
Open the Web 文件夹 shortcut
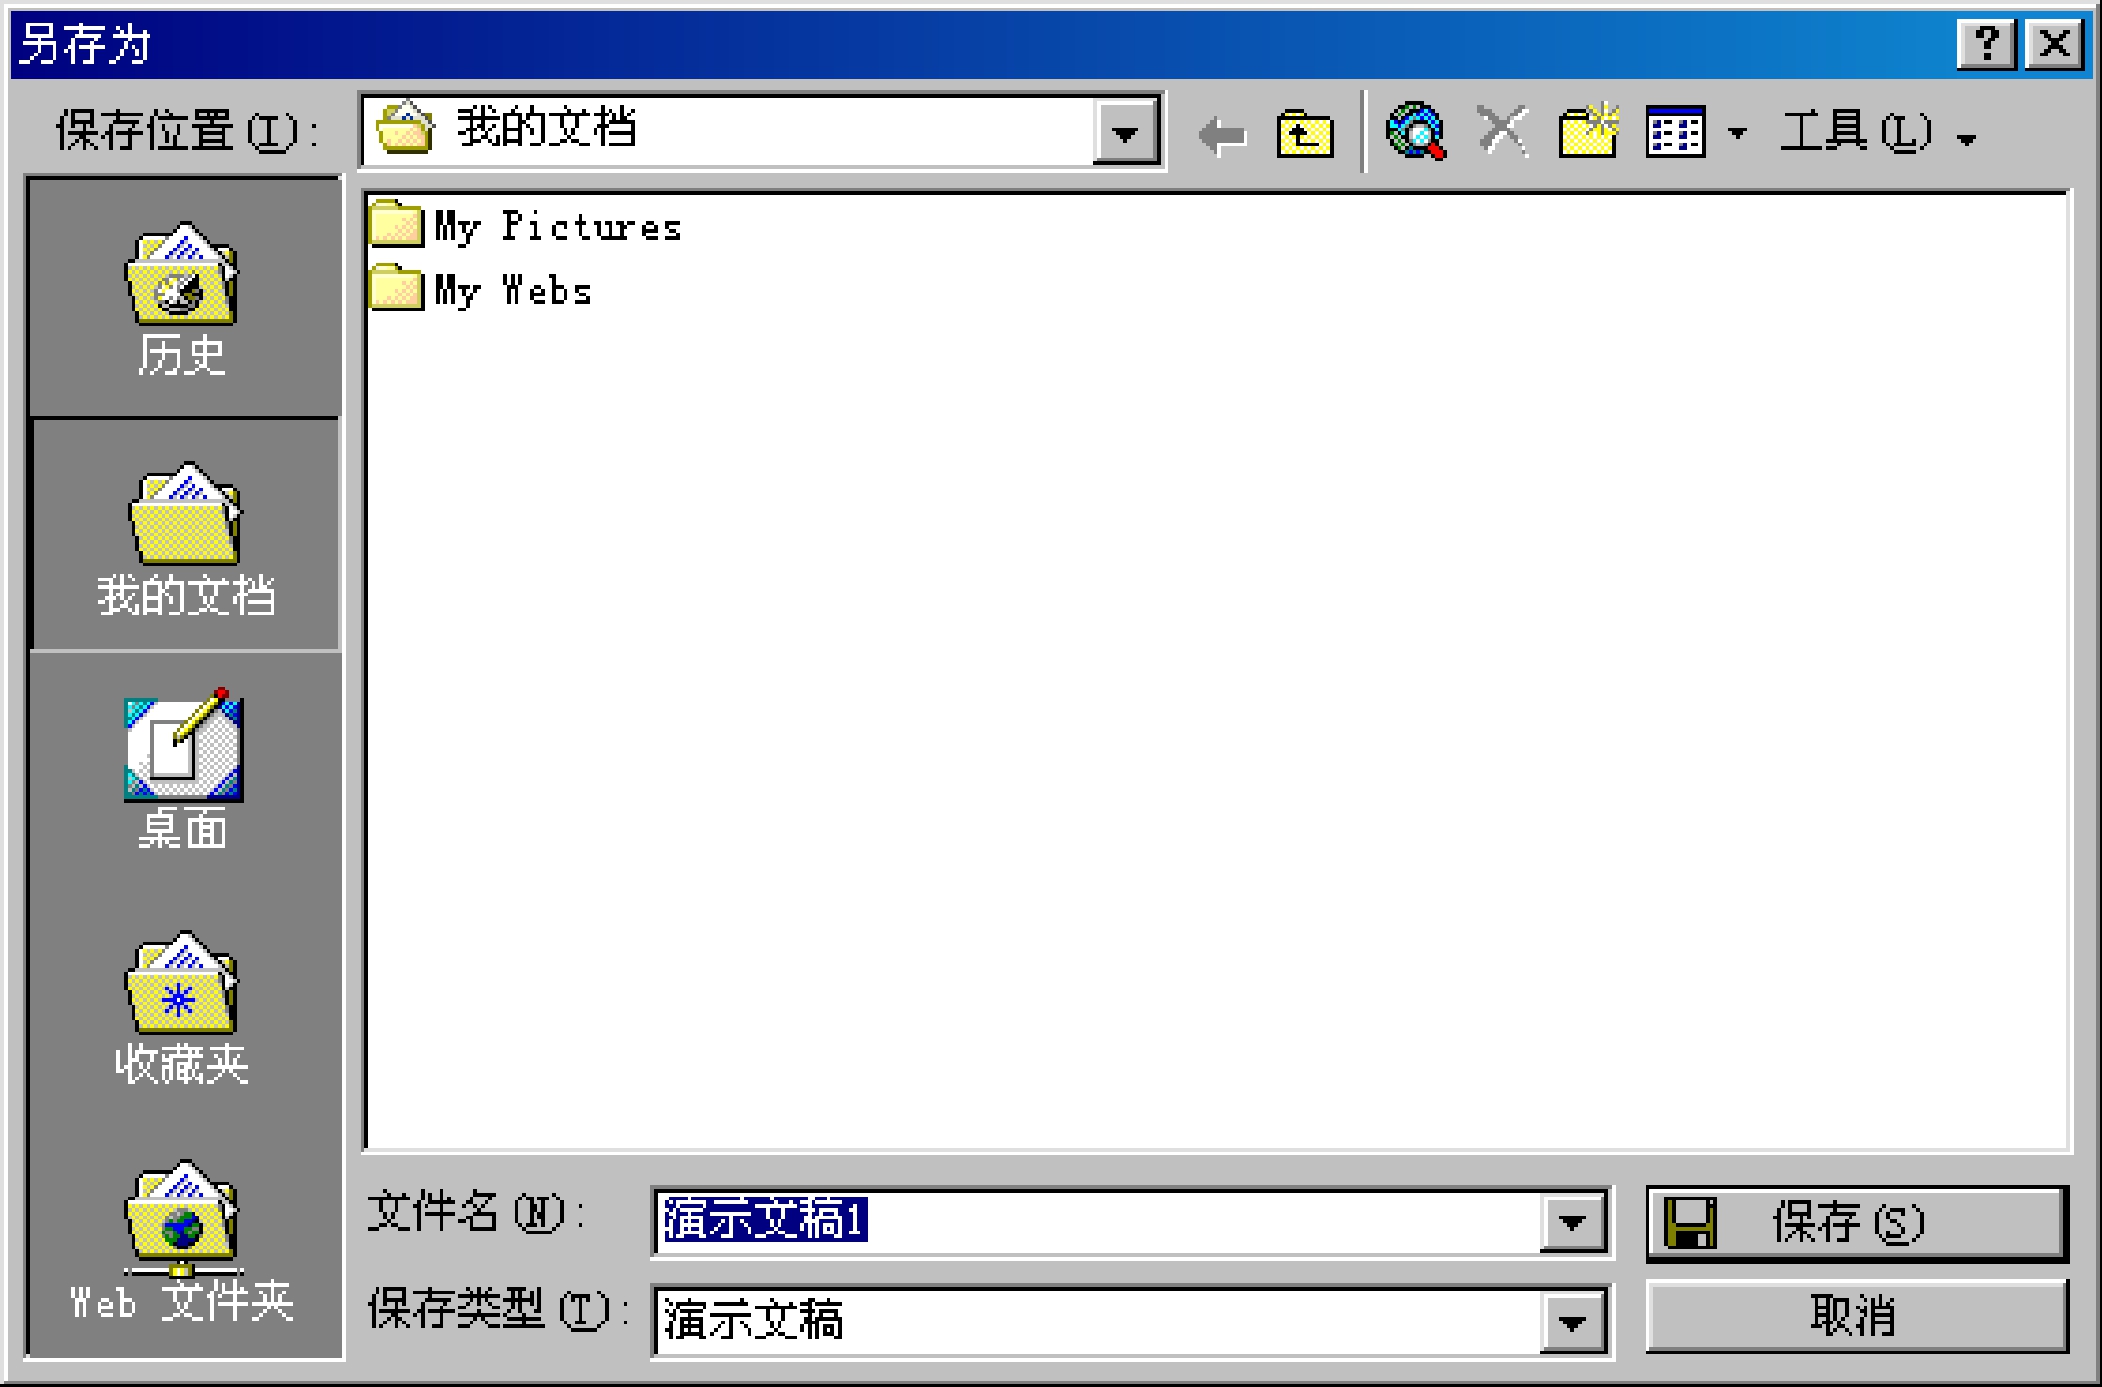click(183, 1240)
